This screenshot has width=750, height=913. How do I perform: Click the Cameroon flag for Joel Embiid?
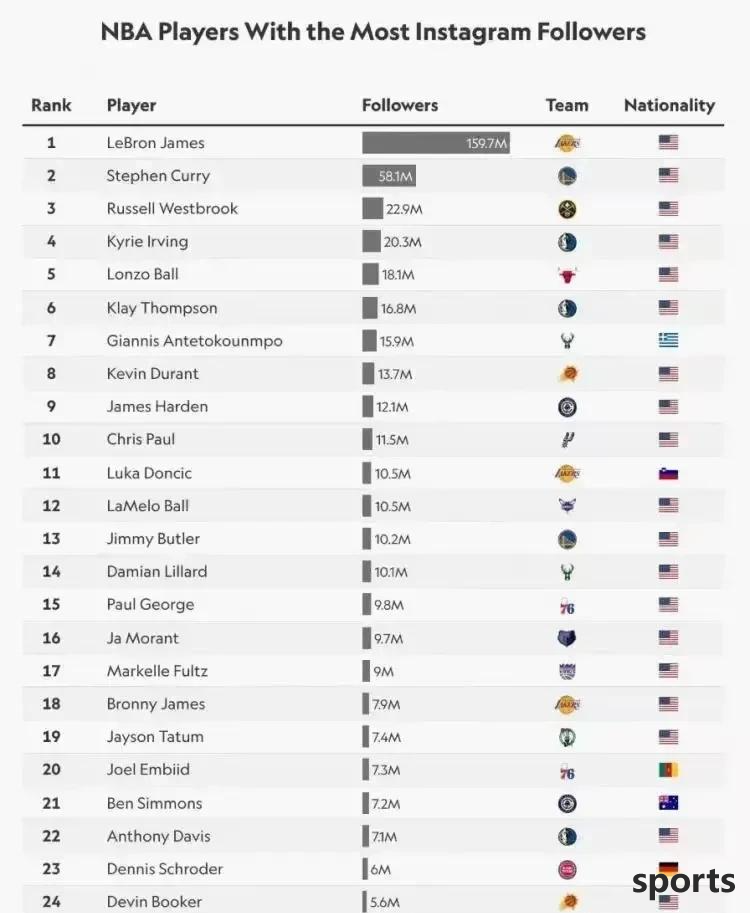point(668,770)
